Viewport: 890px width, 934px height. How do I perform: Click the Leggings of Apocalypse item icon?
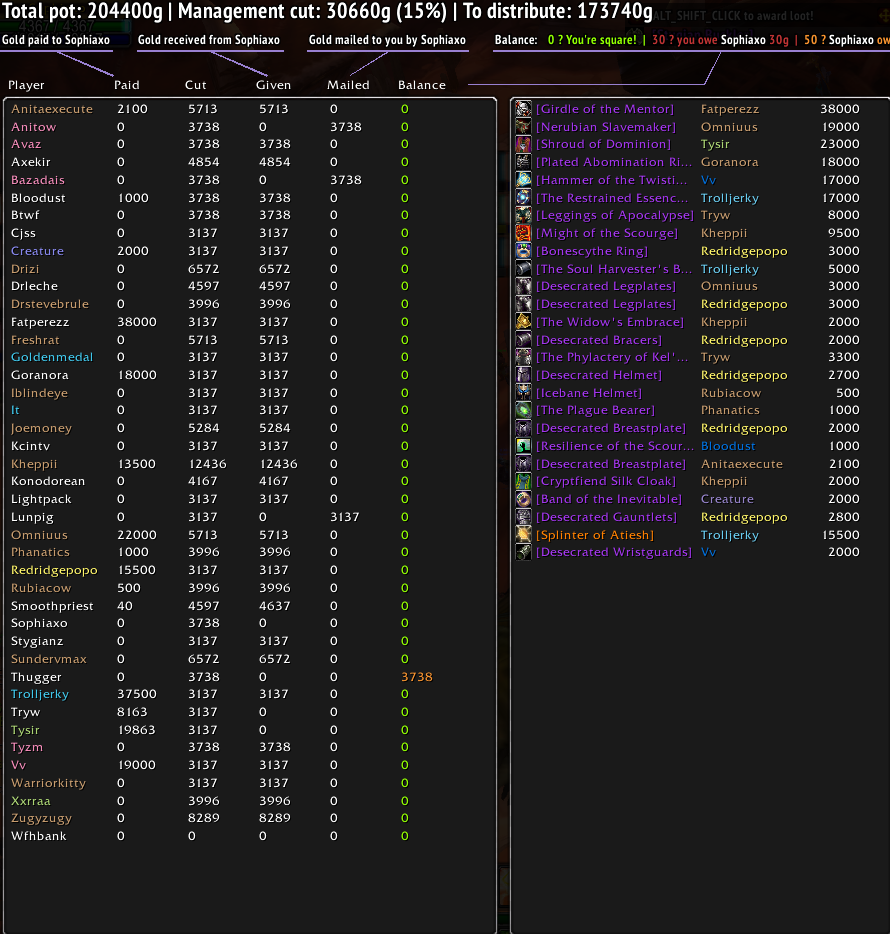click(x=523, y=215)
